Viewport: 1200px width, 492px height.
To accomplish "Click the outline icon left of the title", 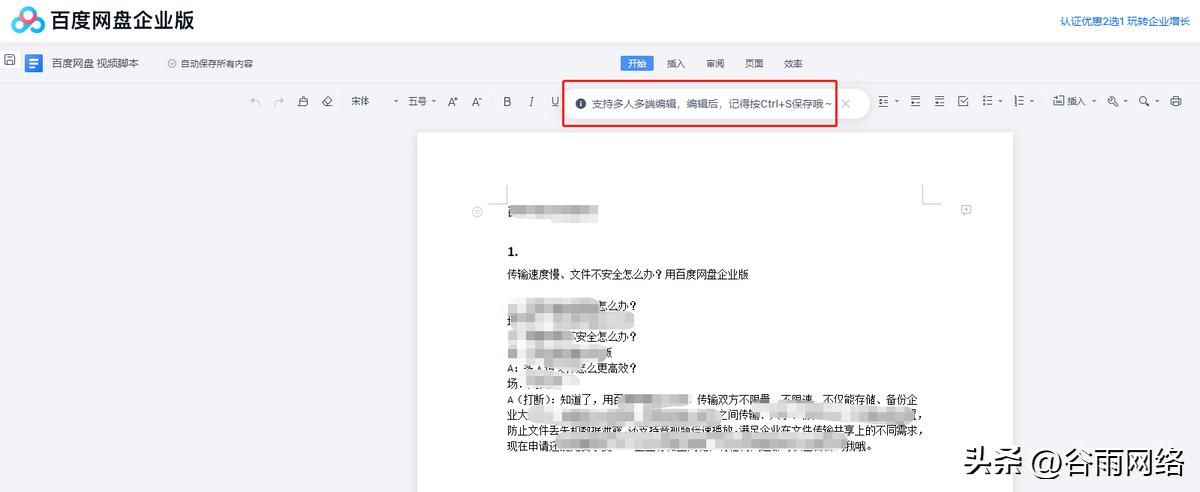I will pos(477,211).
